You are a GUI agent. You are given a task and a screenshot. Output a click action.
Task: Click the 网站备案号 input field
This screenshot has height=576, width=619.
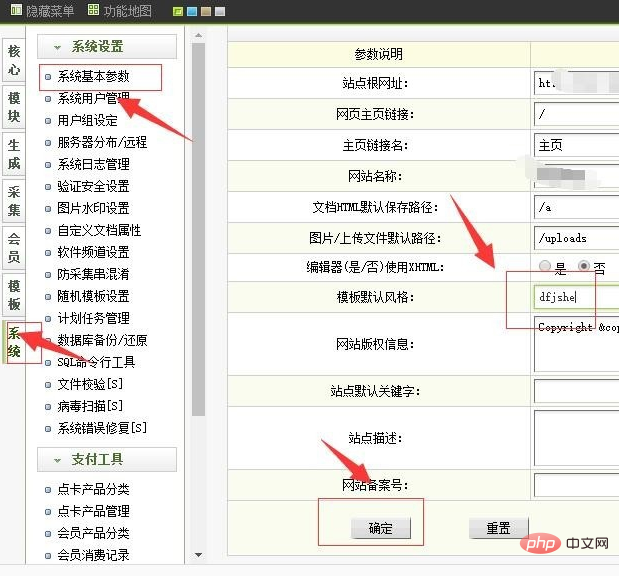pos(576,485)
